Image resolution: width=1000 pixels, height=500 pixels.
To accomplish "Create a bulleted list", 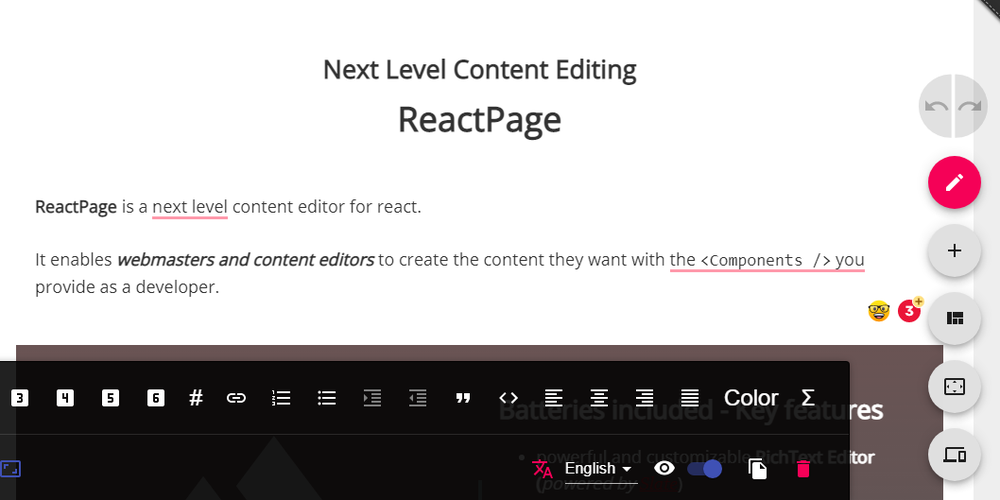I will click(327, 399).
